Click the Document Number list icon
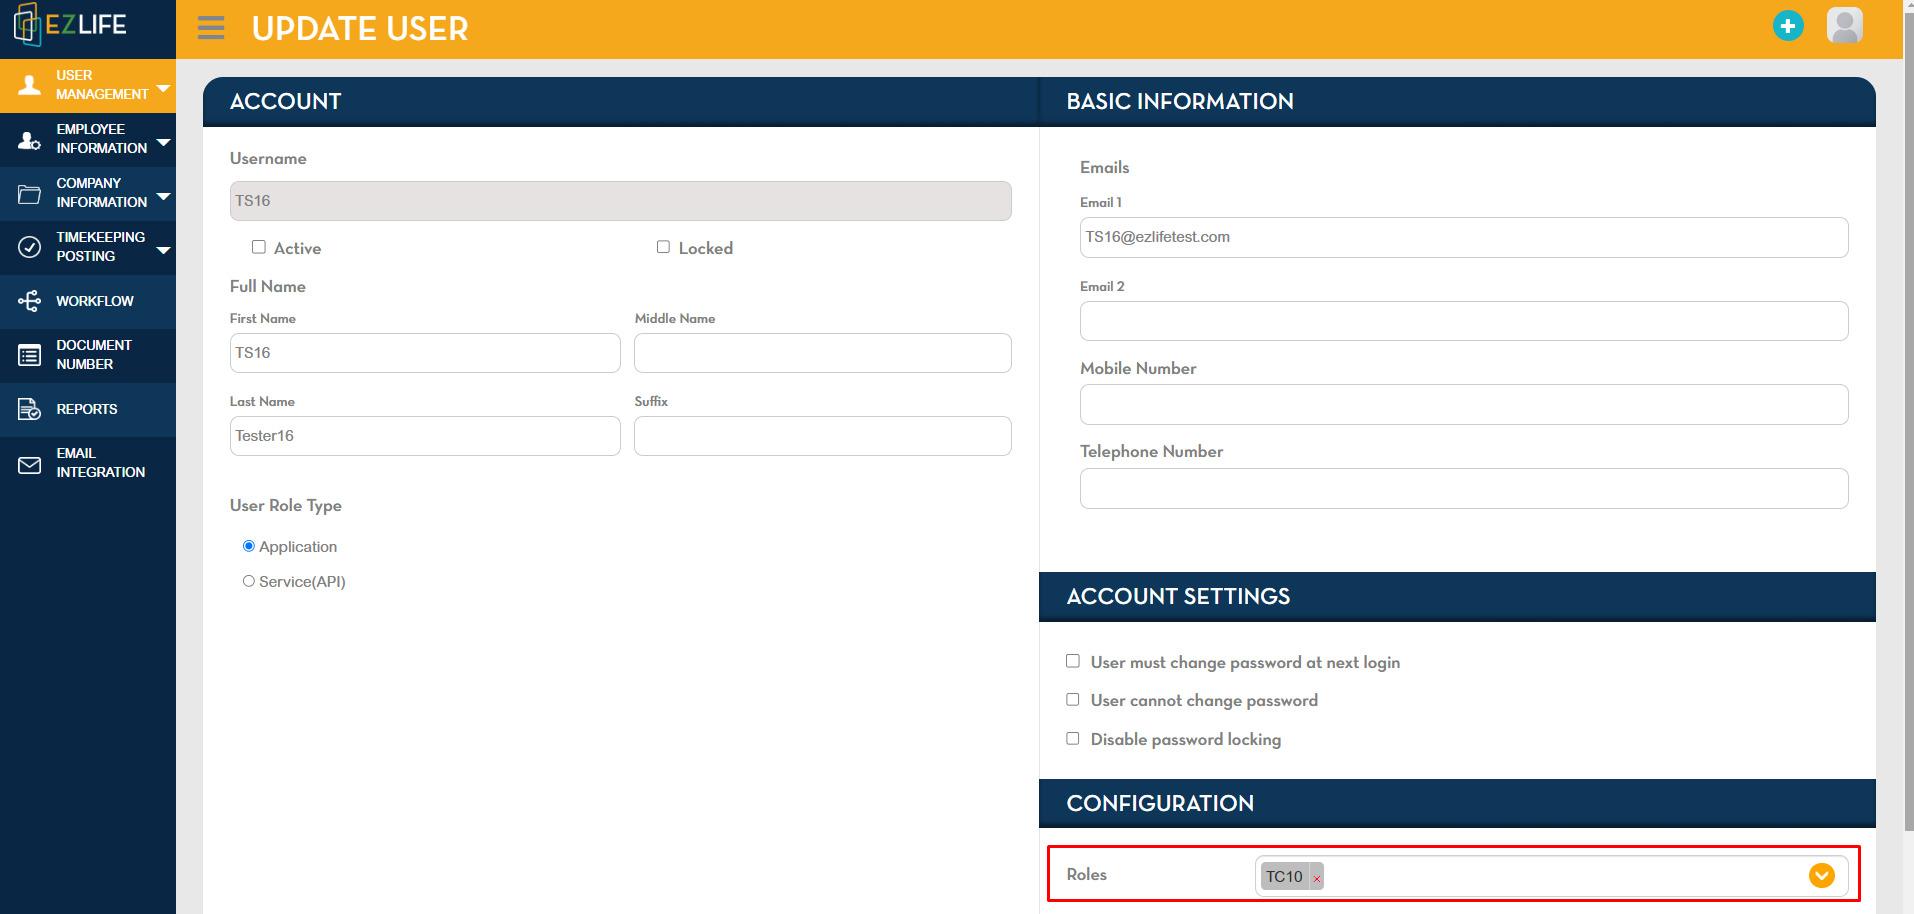Viewport: 1914px width, 914px height. [x=30, y=355]
